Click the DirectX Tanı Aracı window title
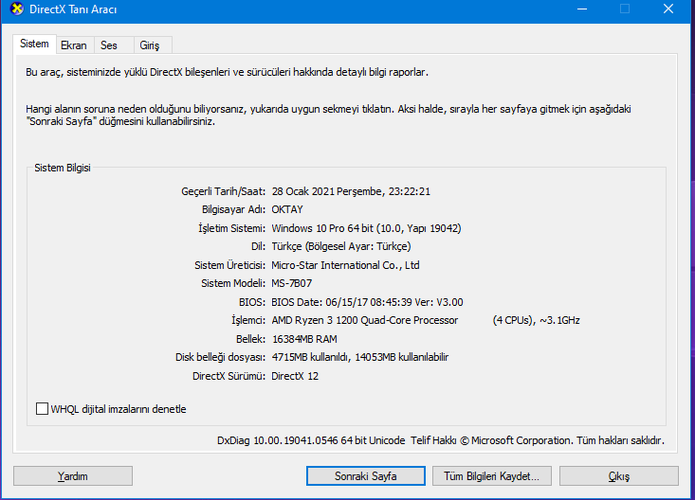 pos(73,9)
